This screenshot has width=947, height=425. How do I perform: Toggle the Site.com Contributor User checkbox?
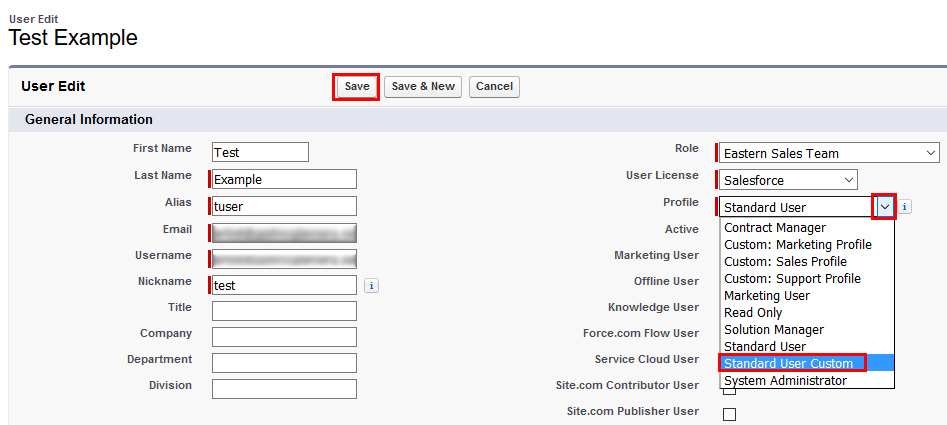pos(729,390)
